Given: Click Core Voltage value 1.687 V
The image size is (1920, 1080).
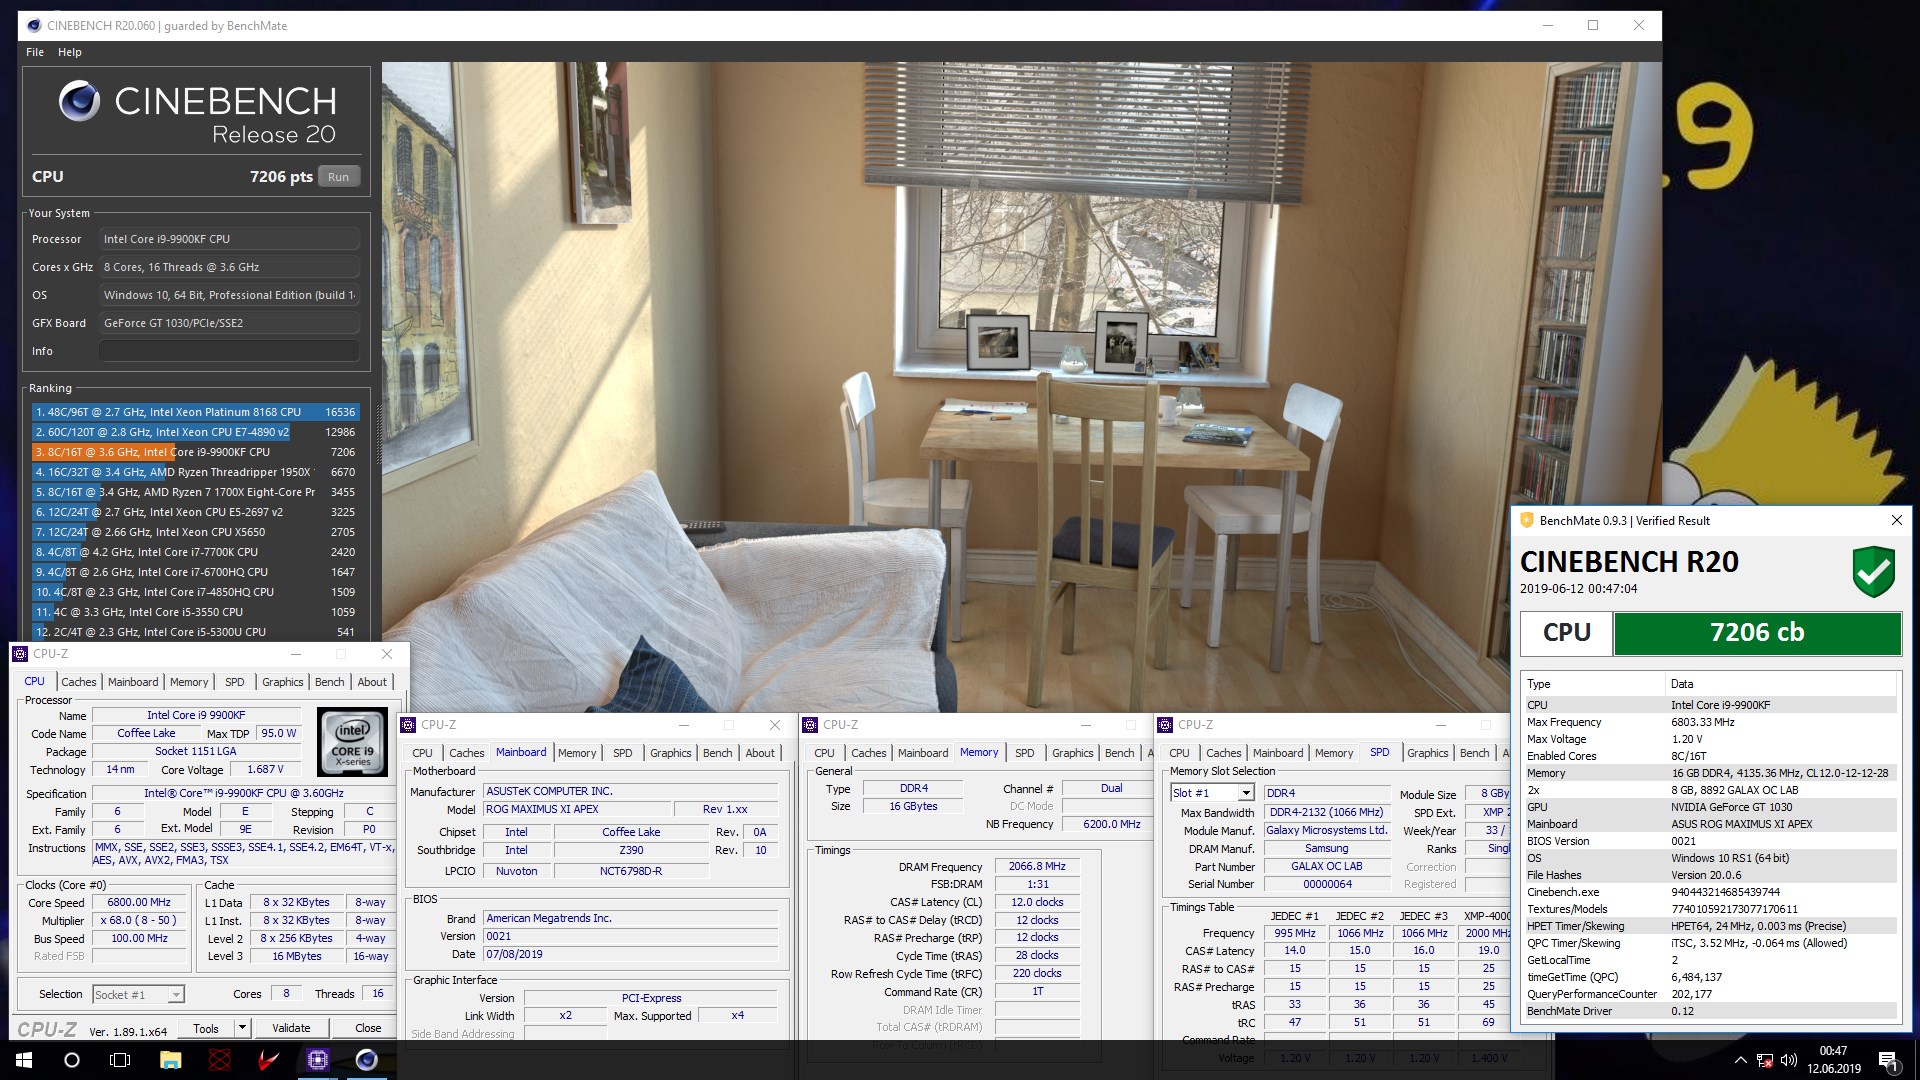Looking at the screenshot, I should coord(265,770).
